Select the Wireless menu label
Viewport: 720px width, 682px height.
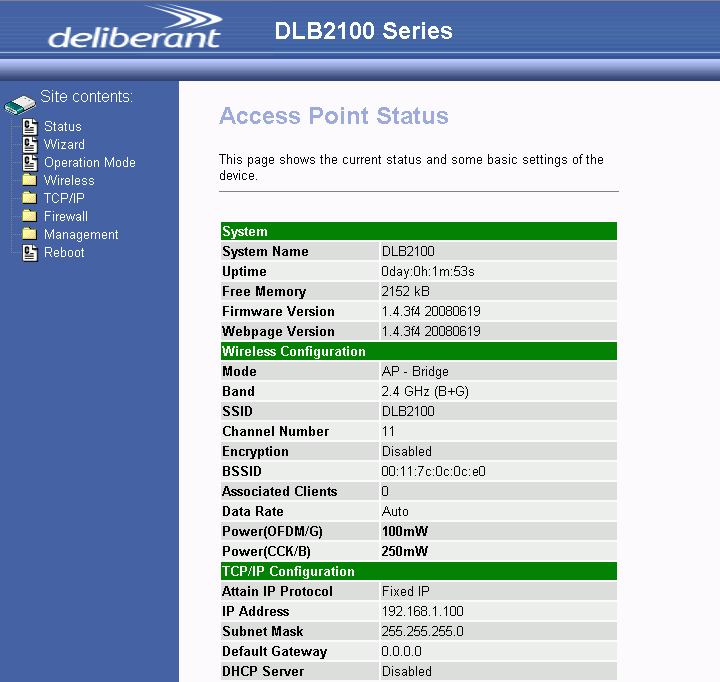tap(69, 181)
